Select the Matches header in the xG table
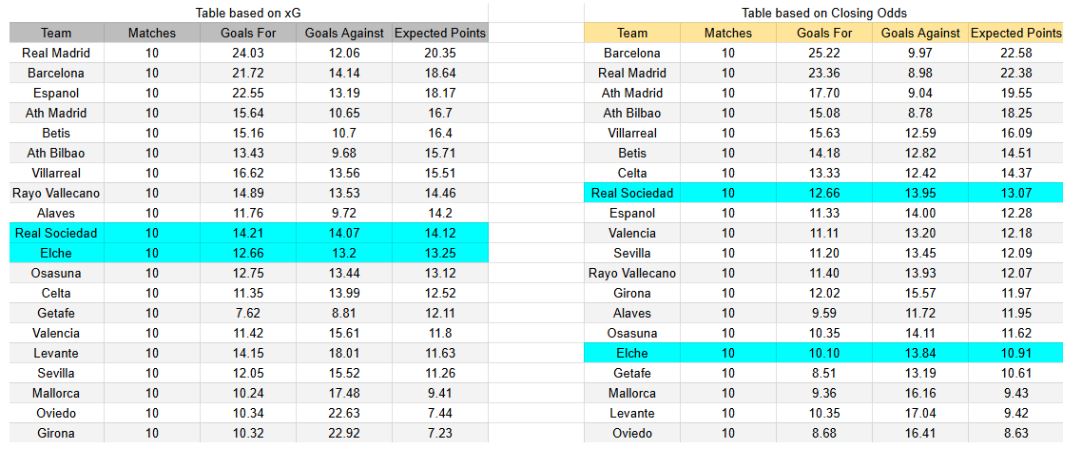 (151, 33)
